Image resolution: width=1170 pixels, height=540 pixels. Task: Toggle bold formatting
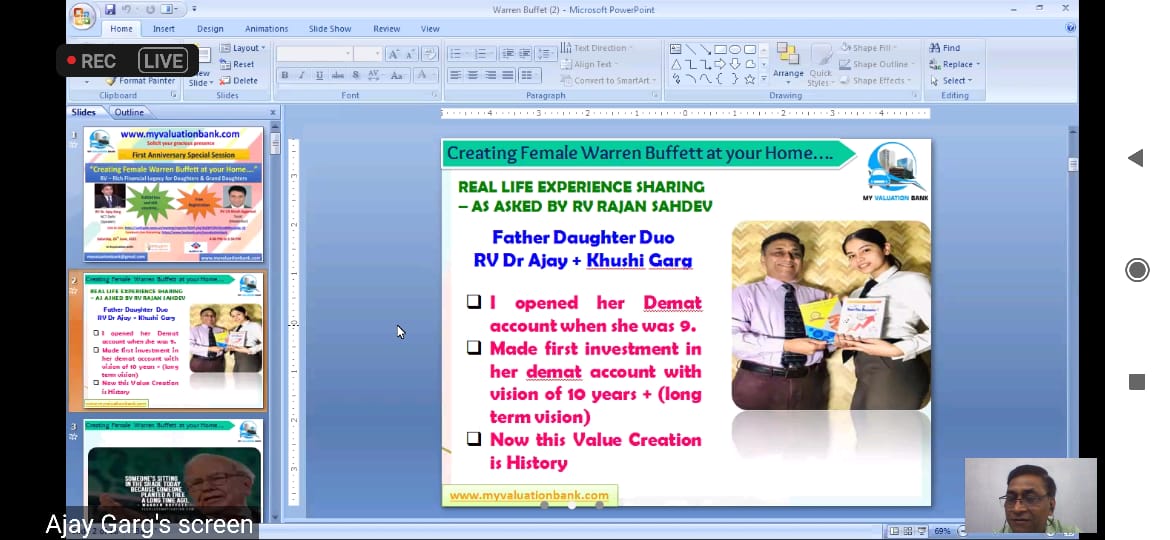pyautogui.click(x=284, y=75)
